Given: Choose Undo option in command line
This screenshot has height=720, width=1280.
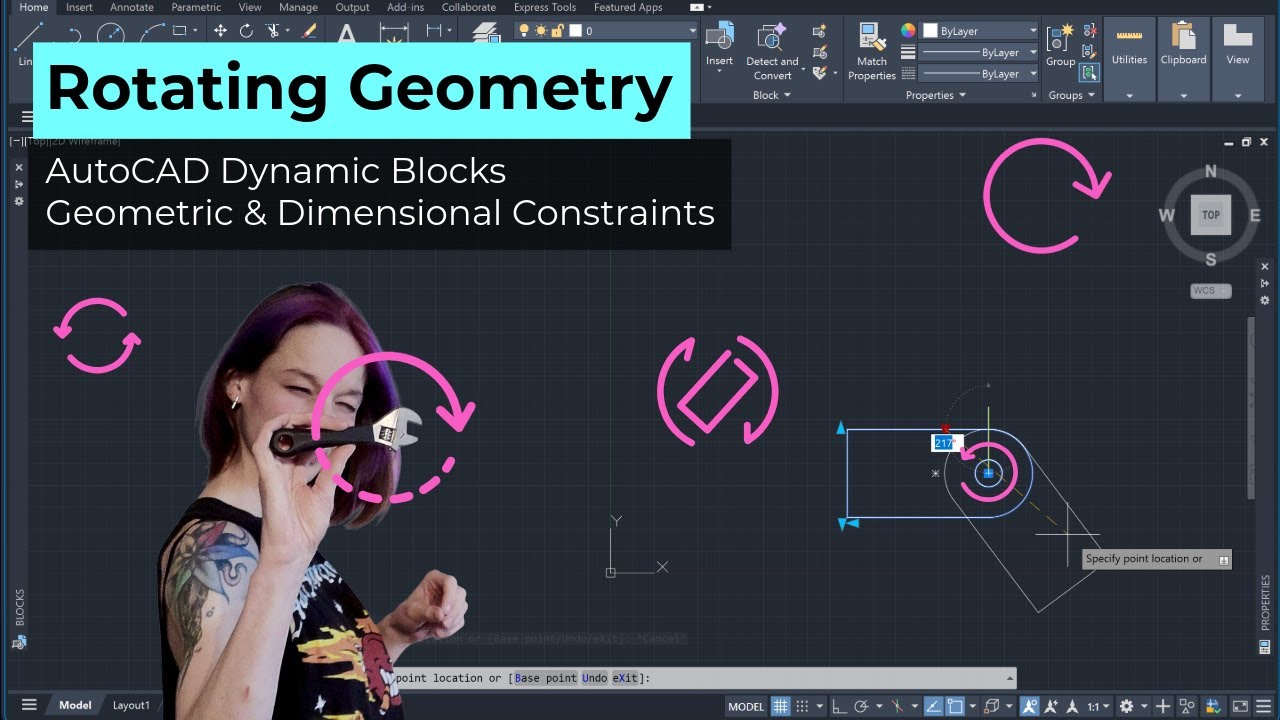Looking at the screenshot, I should (x=594, y=678).
